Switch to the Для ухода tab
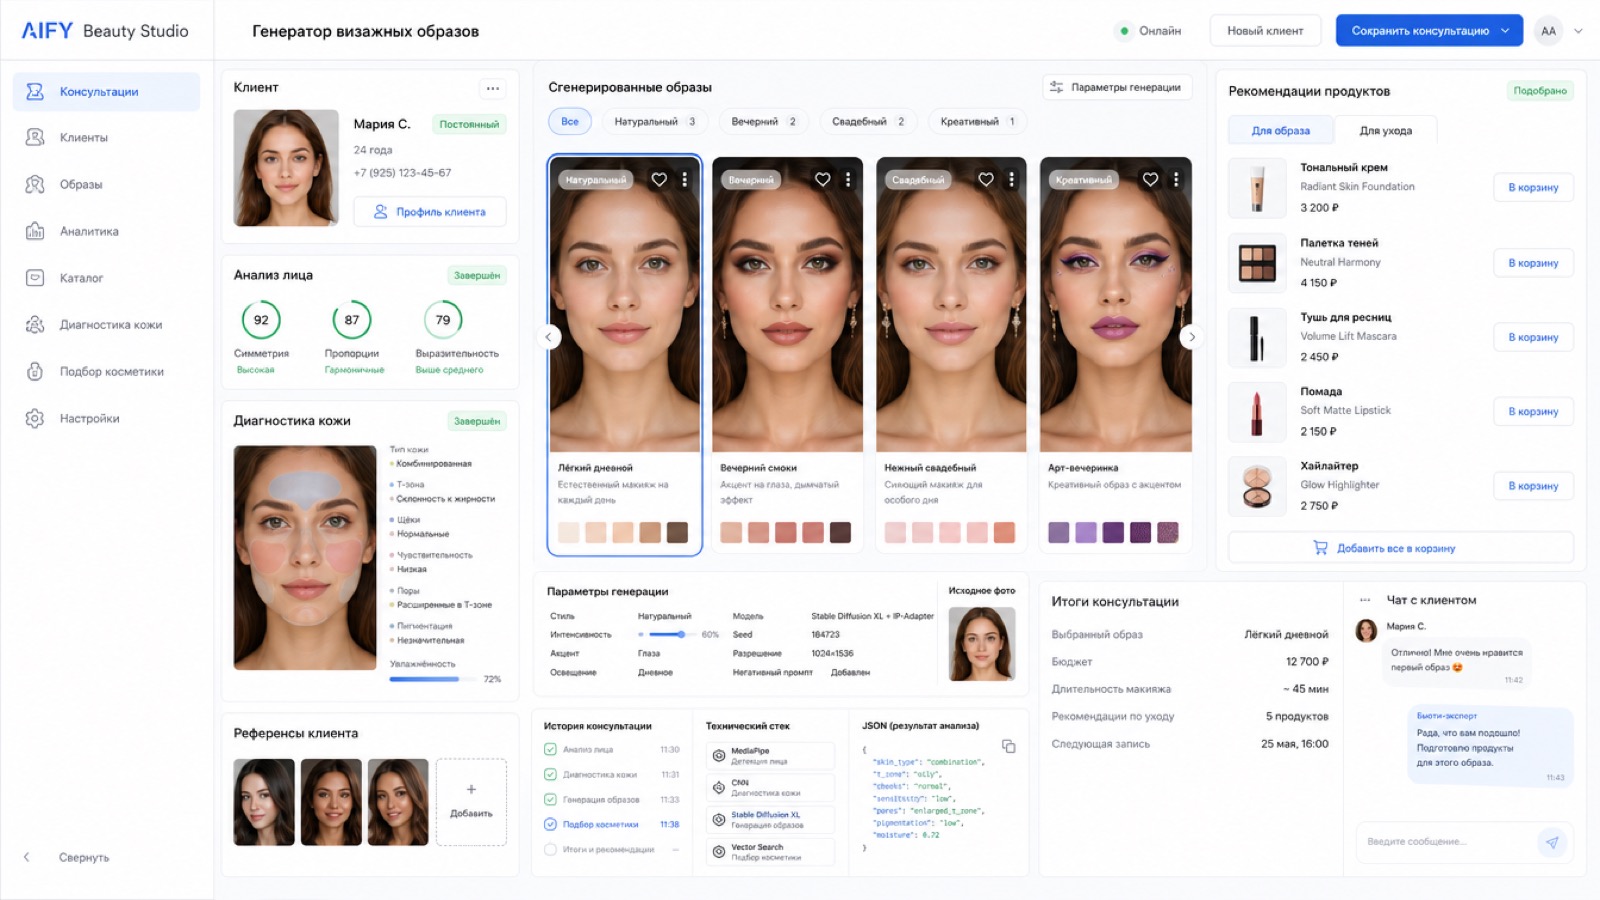 click(1386, 130)
